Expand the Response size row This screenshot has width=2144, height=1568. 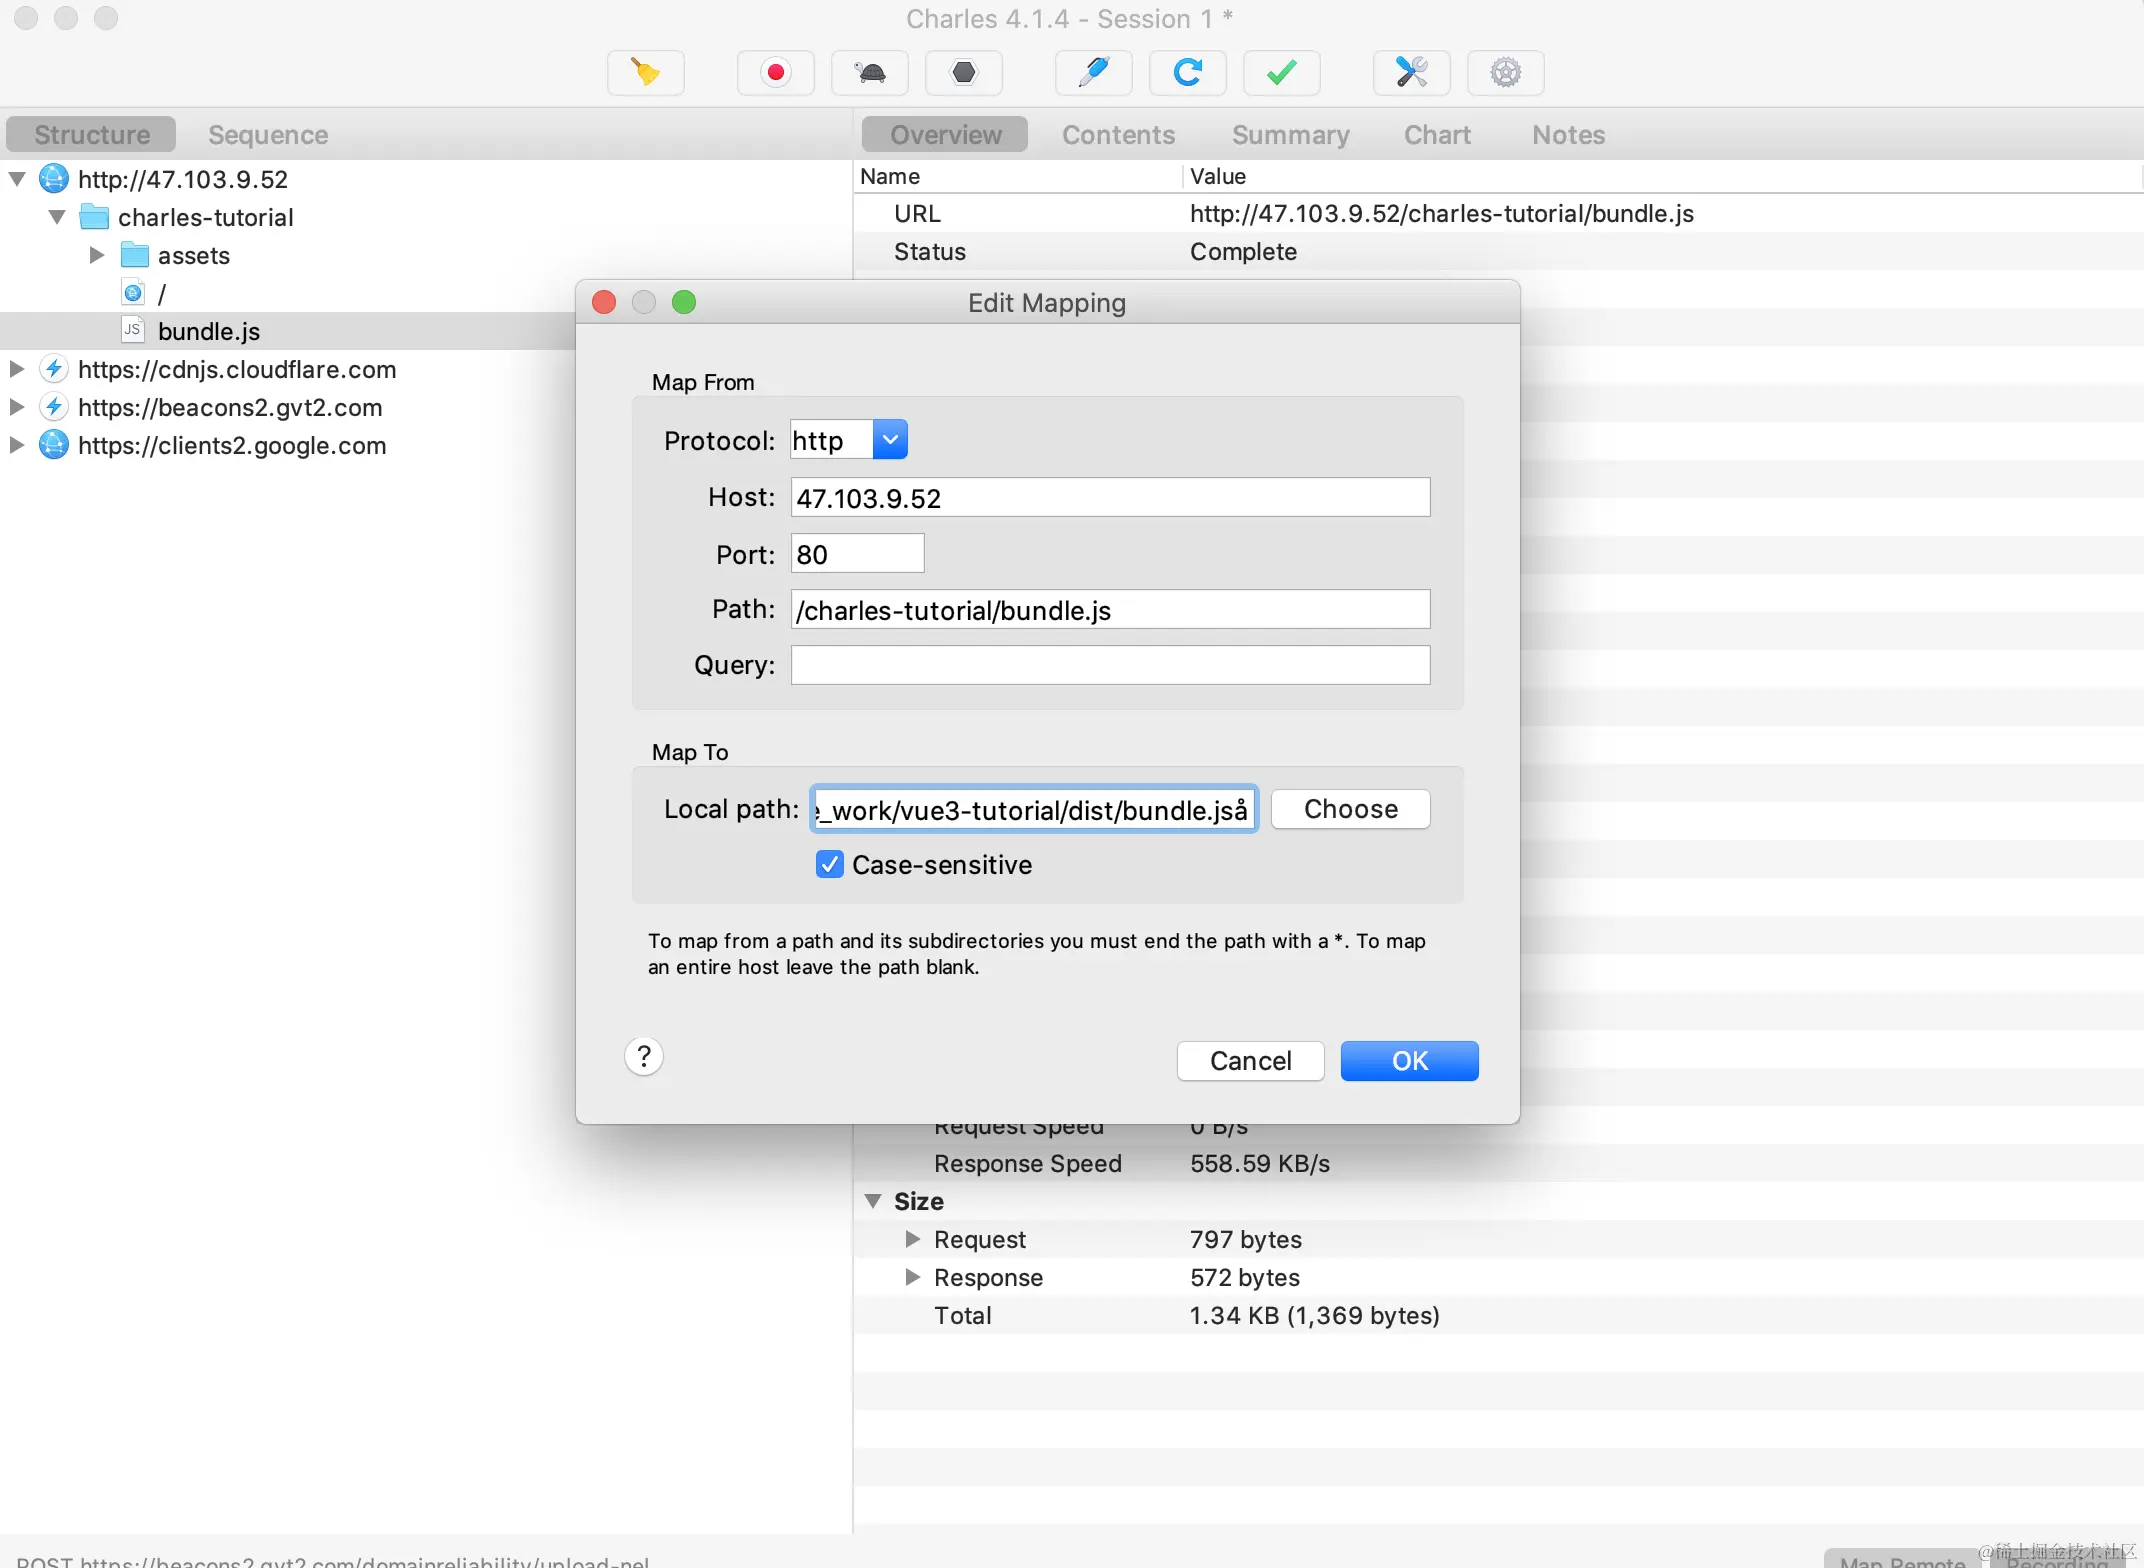click(912, 1277)
